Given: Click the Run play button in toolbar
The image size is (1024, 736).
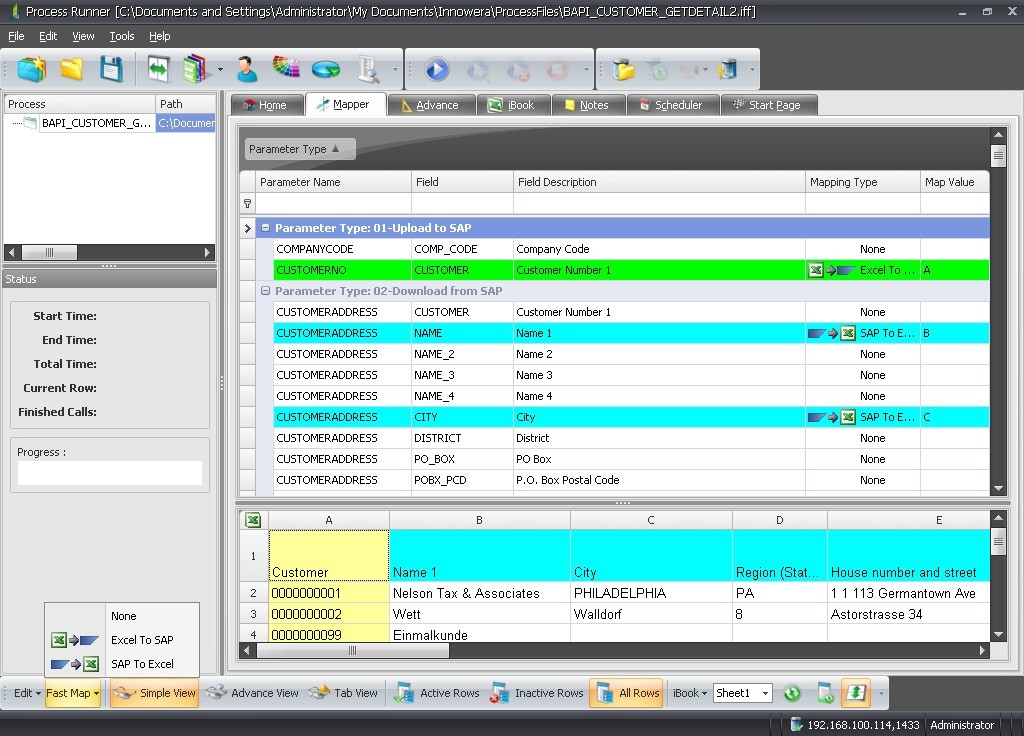Looking at the screenshot, I should [436, 70].
